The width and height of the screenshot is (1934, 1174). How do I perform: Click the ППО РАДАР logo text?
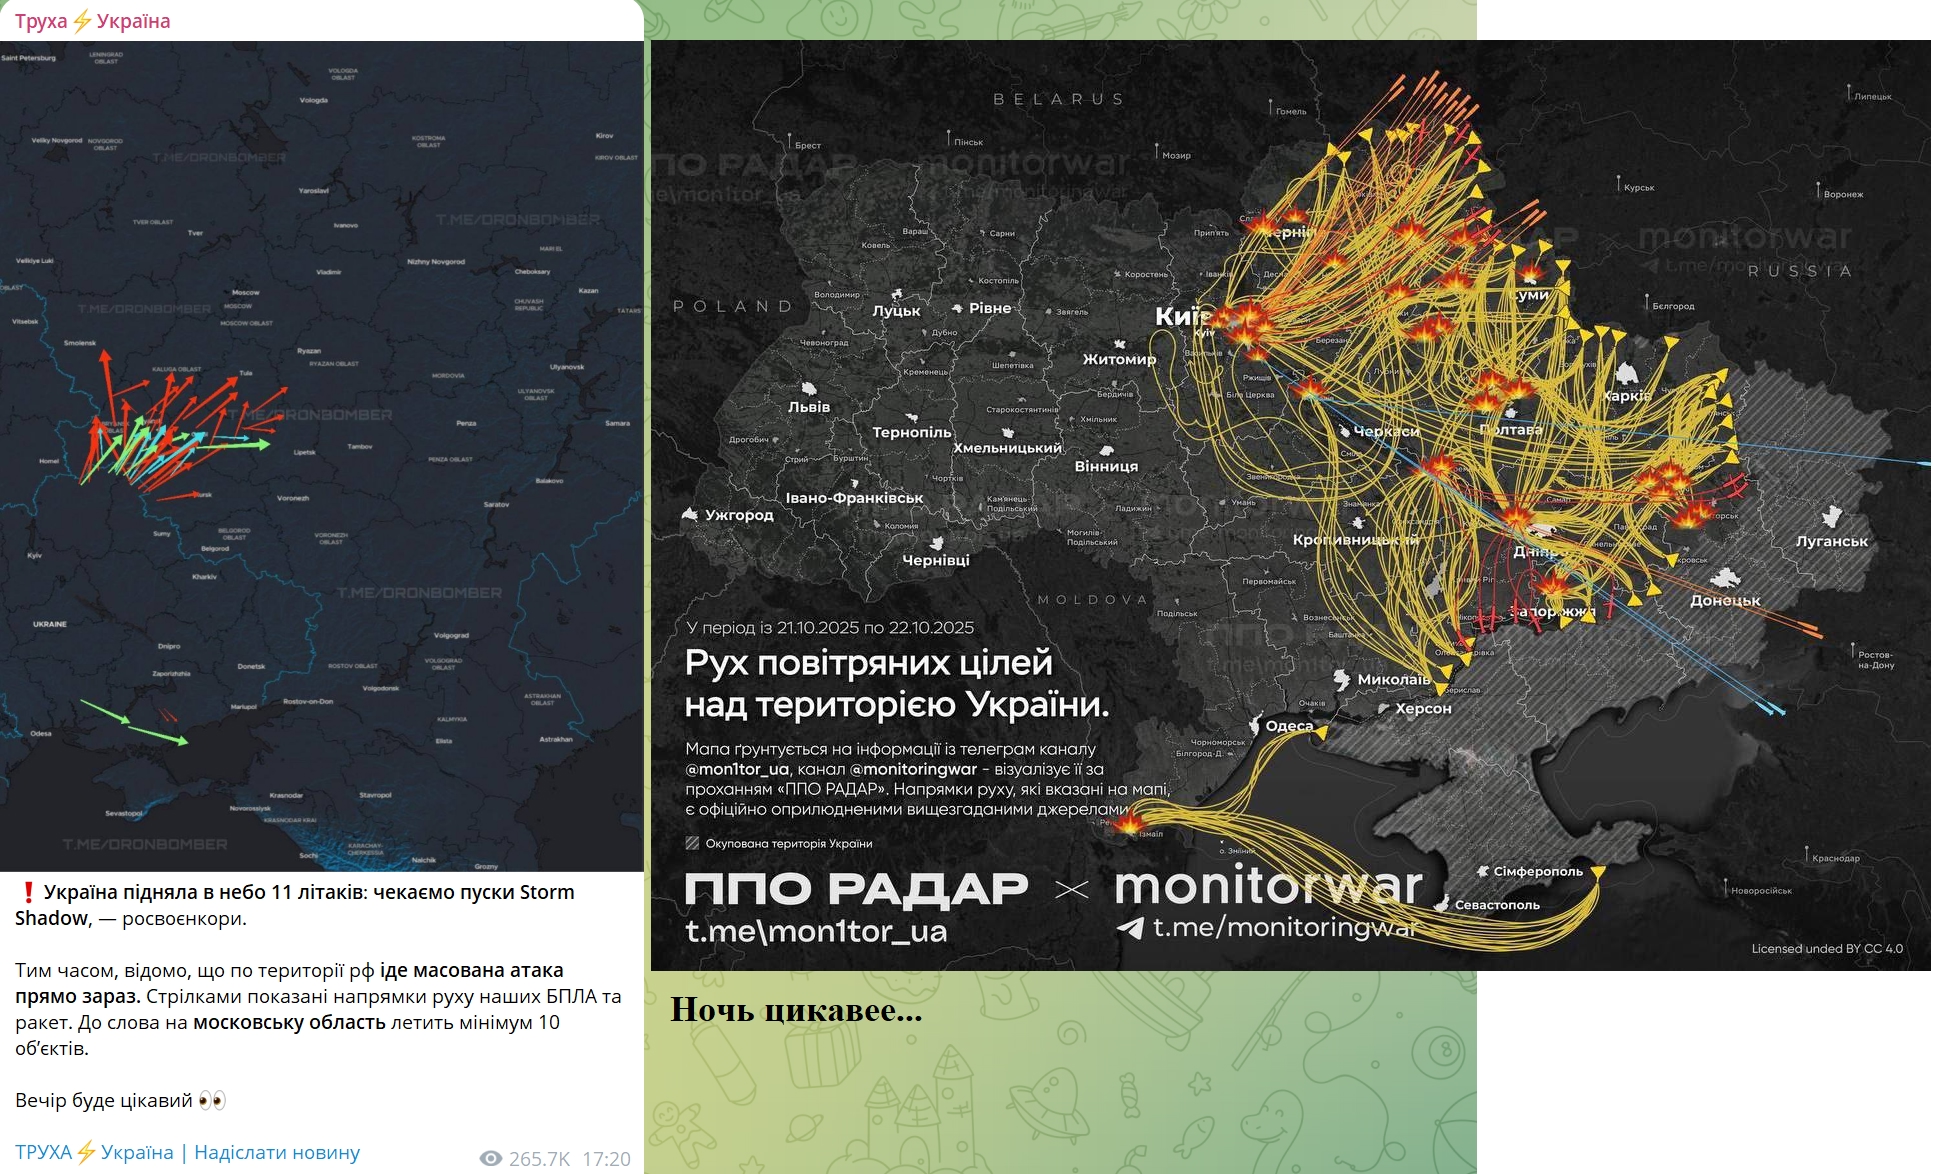pyautogui.click(x=856, y=888)
